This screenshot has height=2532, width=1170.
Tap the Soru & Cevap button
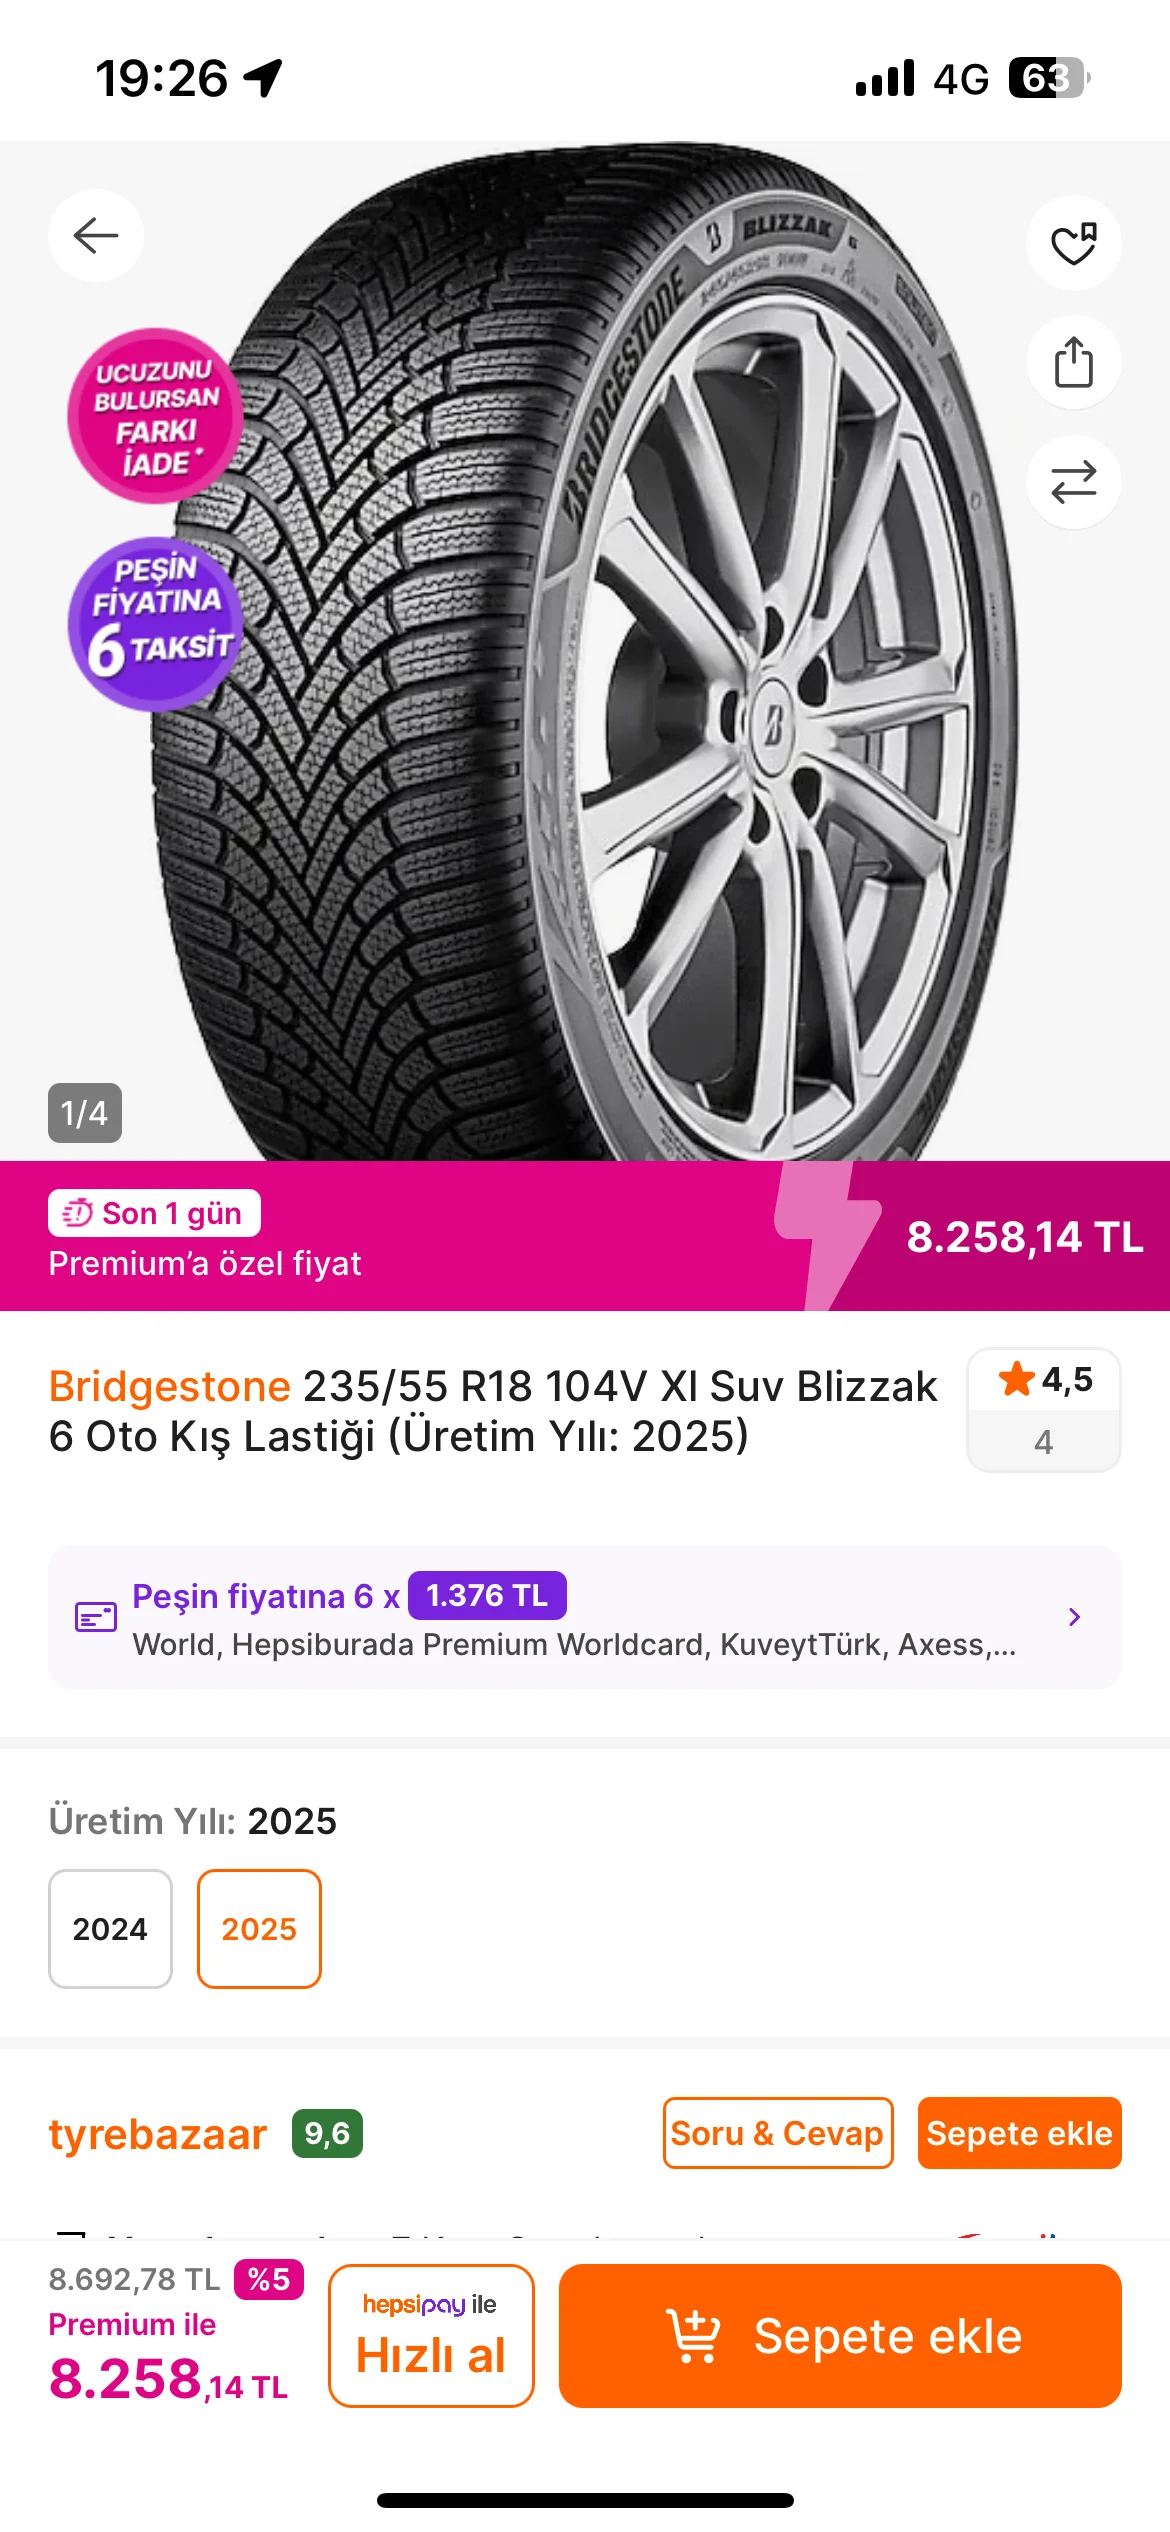(777, 2133)
